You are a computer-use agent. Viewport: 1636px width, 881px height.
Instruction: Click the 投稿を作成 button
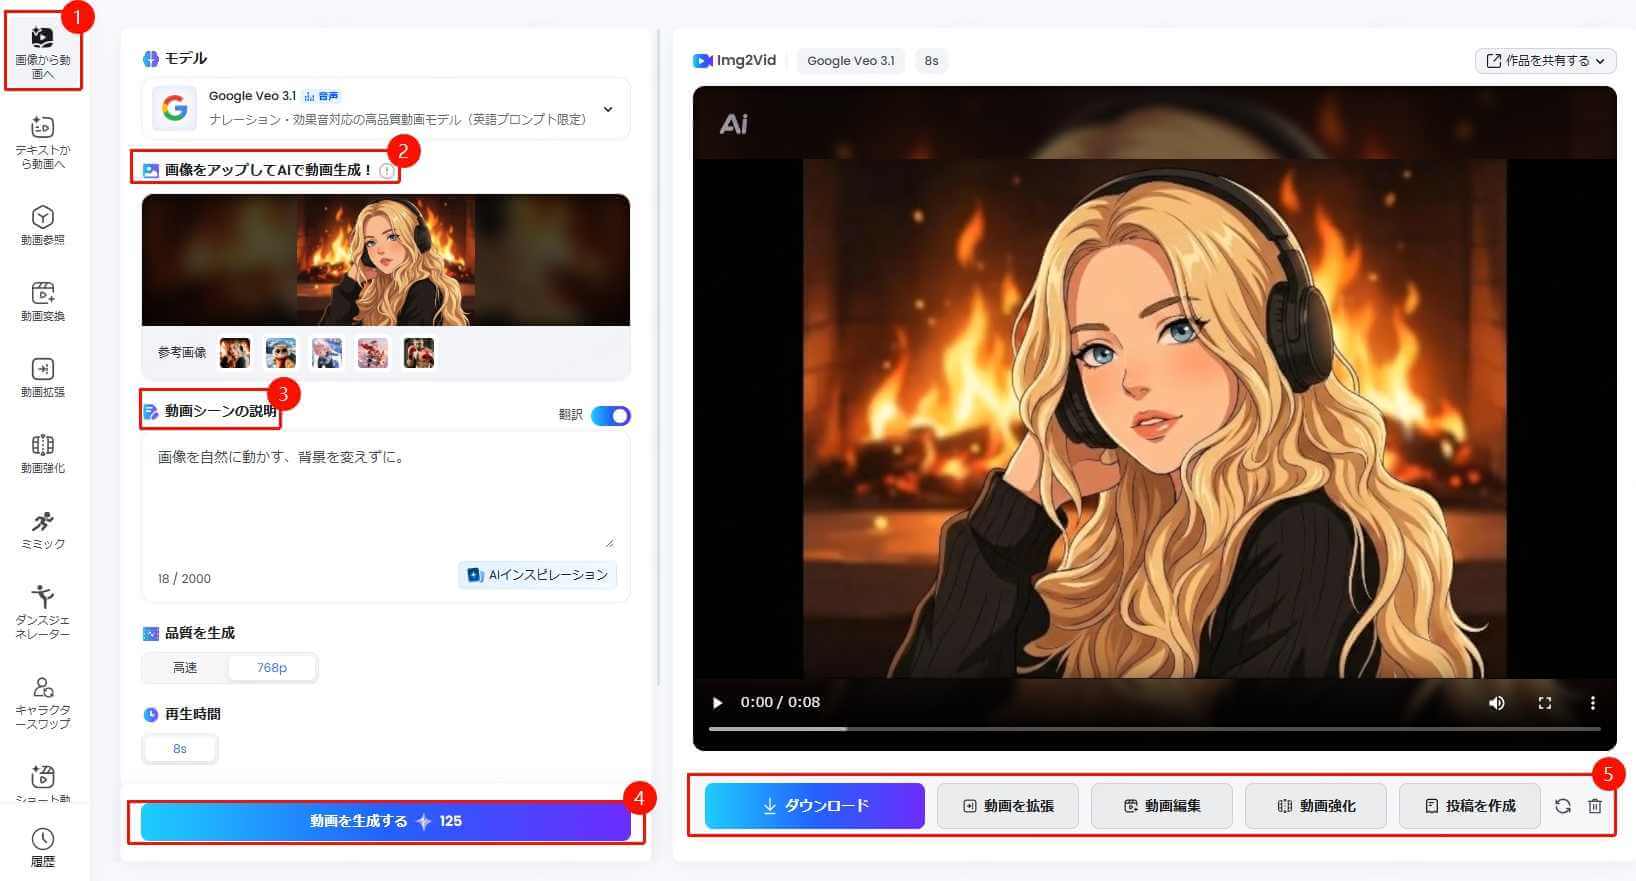click(x=1470, y=806)
